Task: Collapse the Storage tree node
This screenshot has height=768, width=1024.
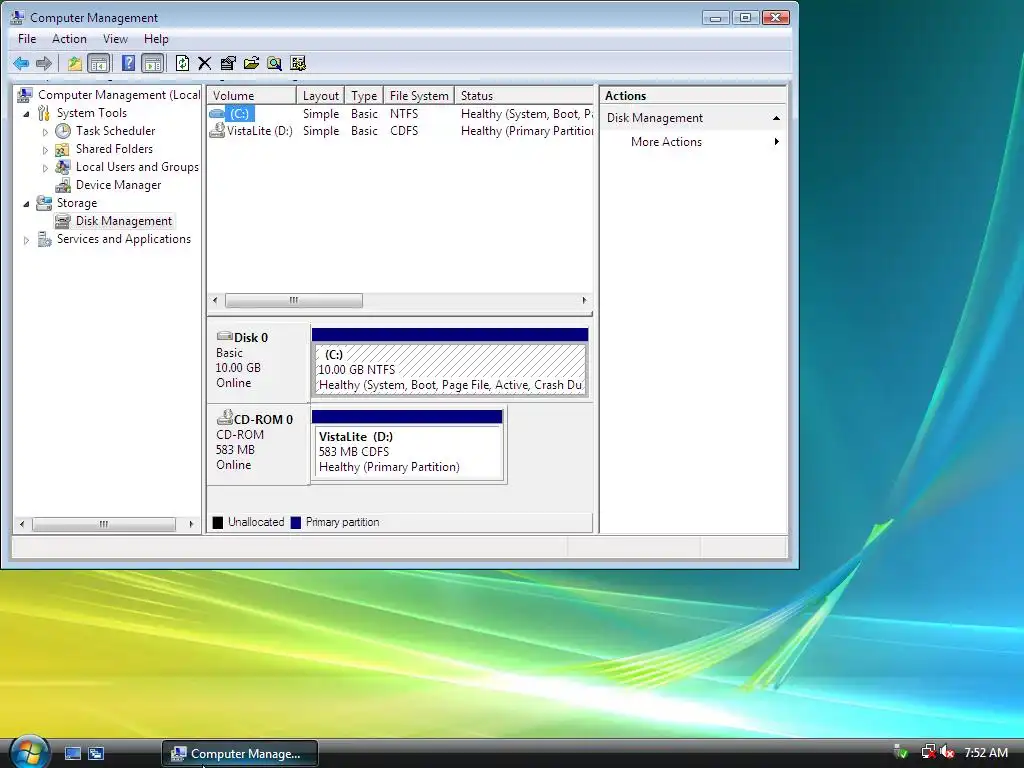Action: click(26, 204)
